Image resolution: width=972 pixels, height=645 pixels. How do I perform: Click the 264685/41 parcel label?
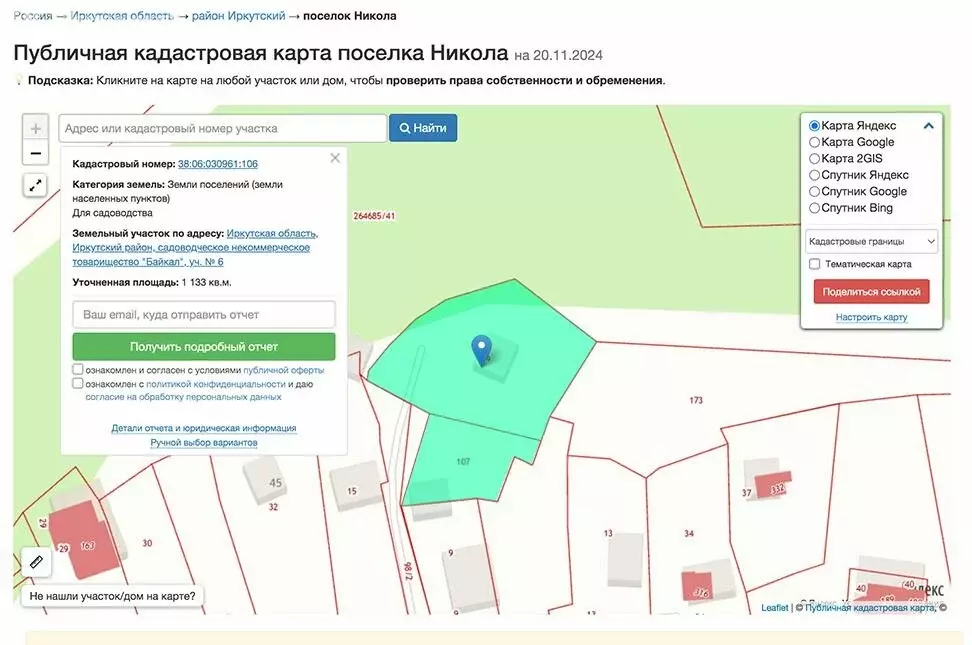[374, 216]
